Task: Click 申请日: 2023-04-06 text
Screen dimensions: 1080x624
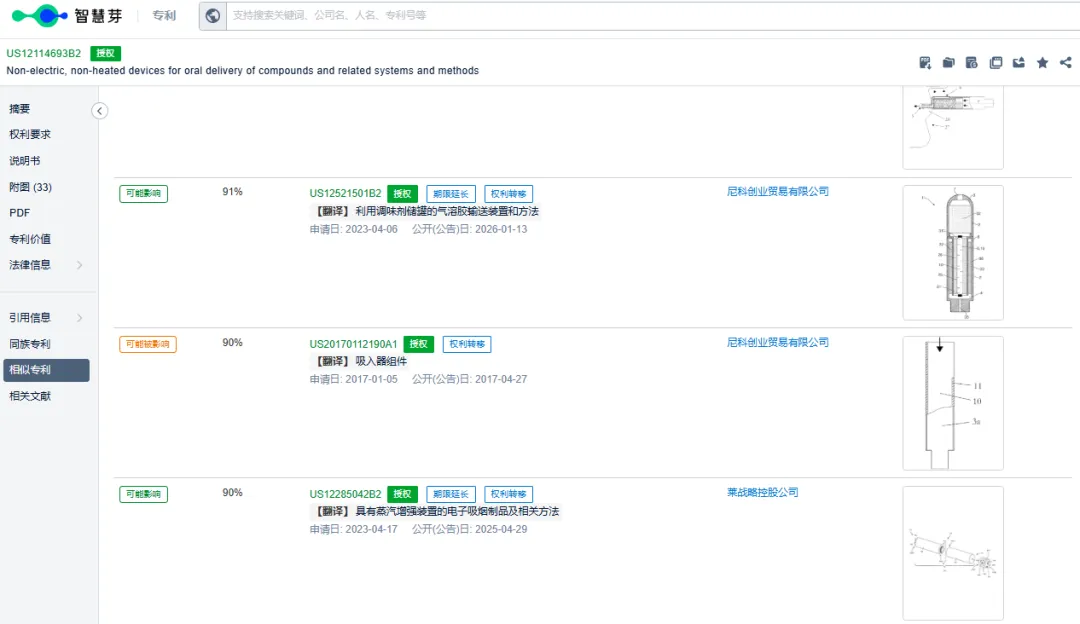Action: 353,229
